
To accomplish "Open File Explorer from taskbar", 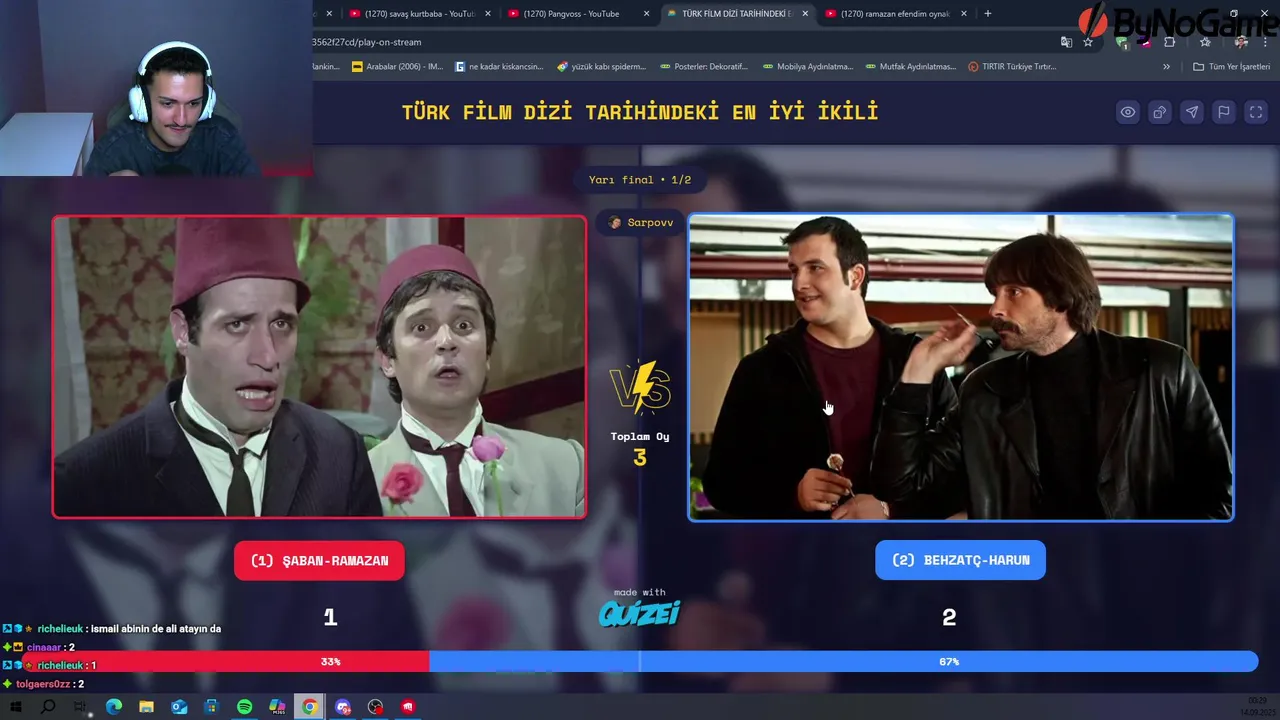I will click(x=146, y=707).
